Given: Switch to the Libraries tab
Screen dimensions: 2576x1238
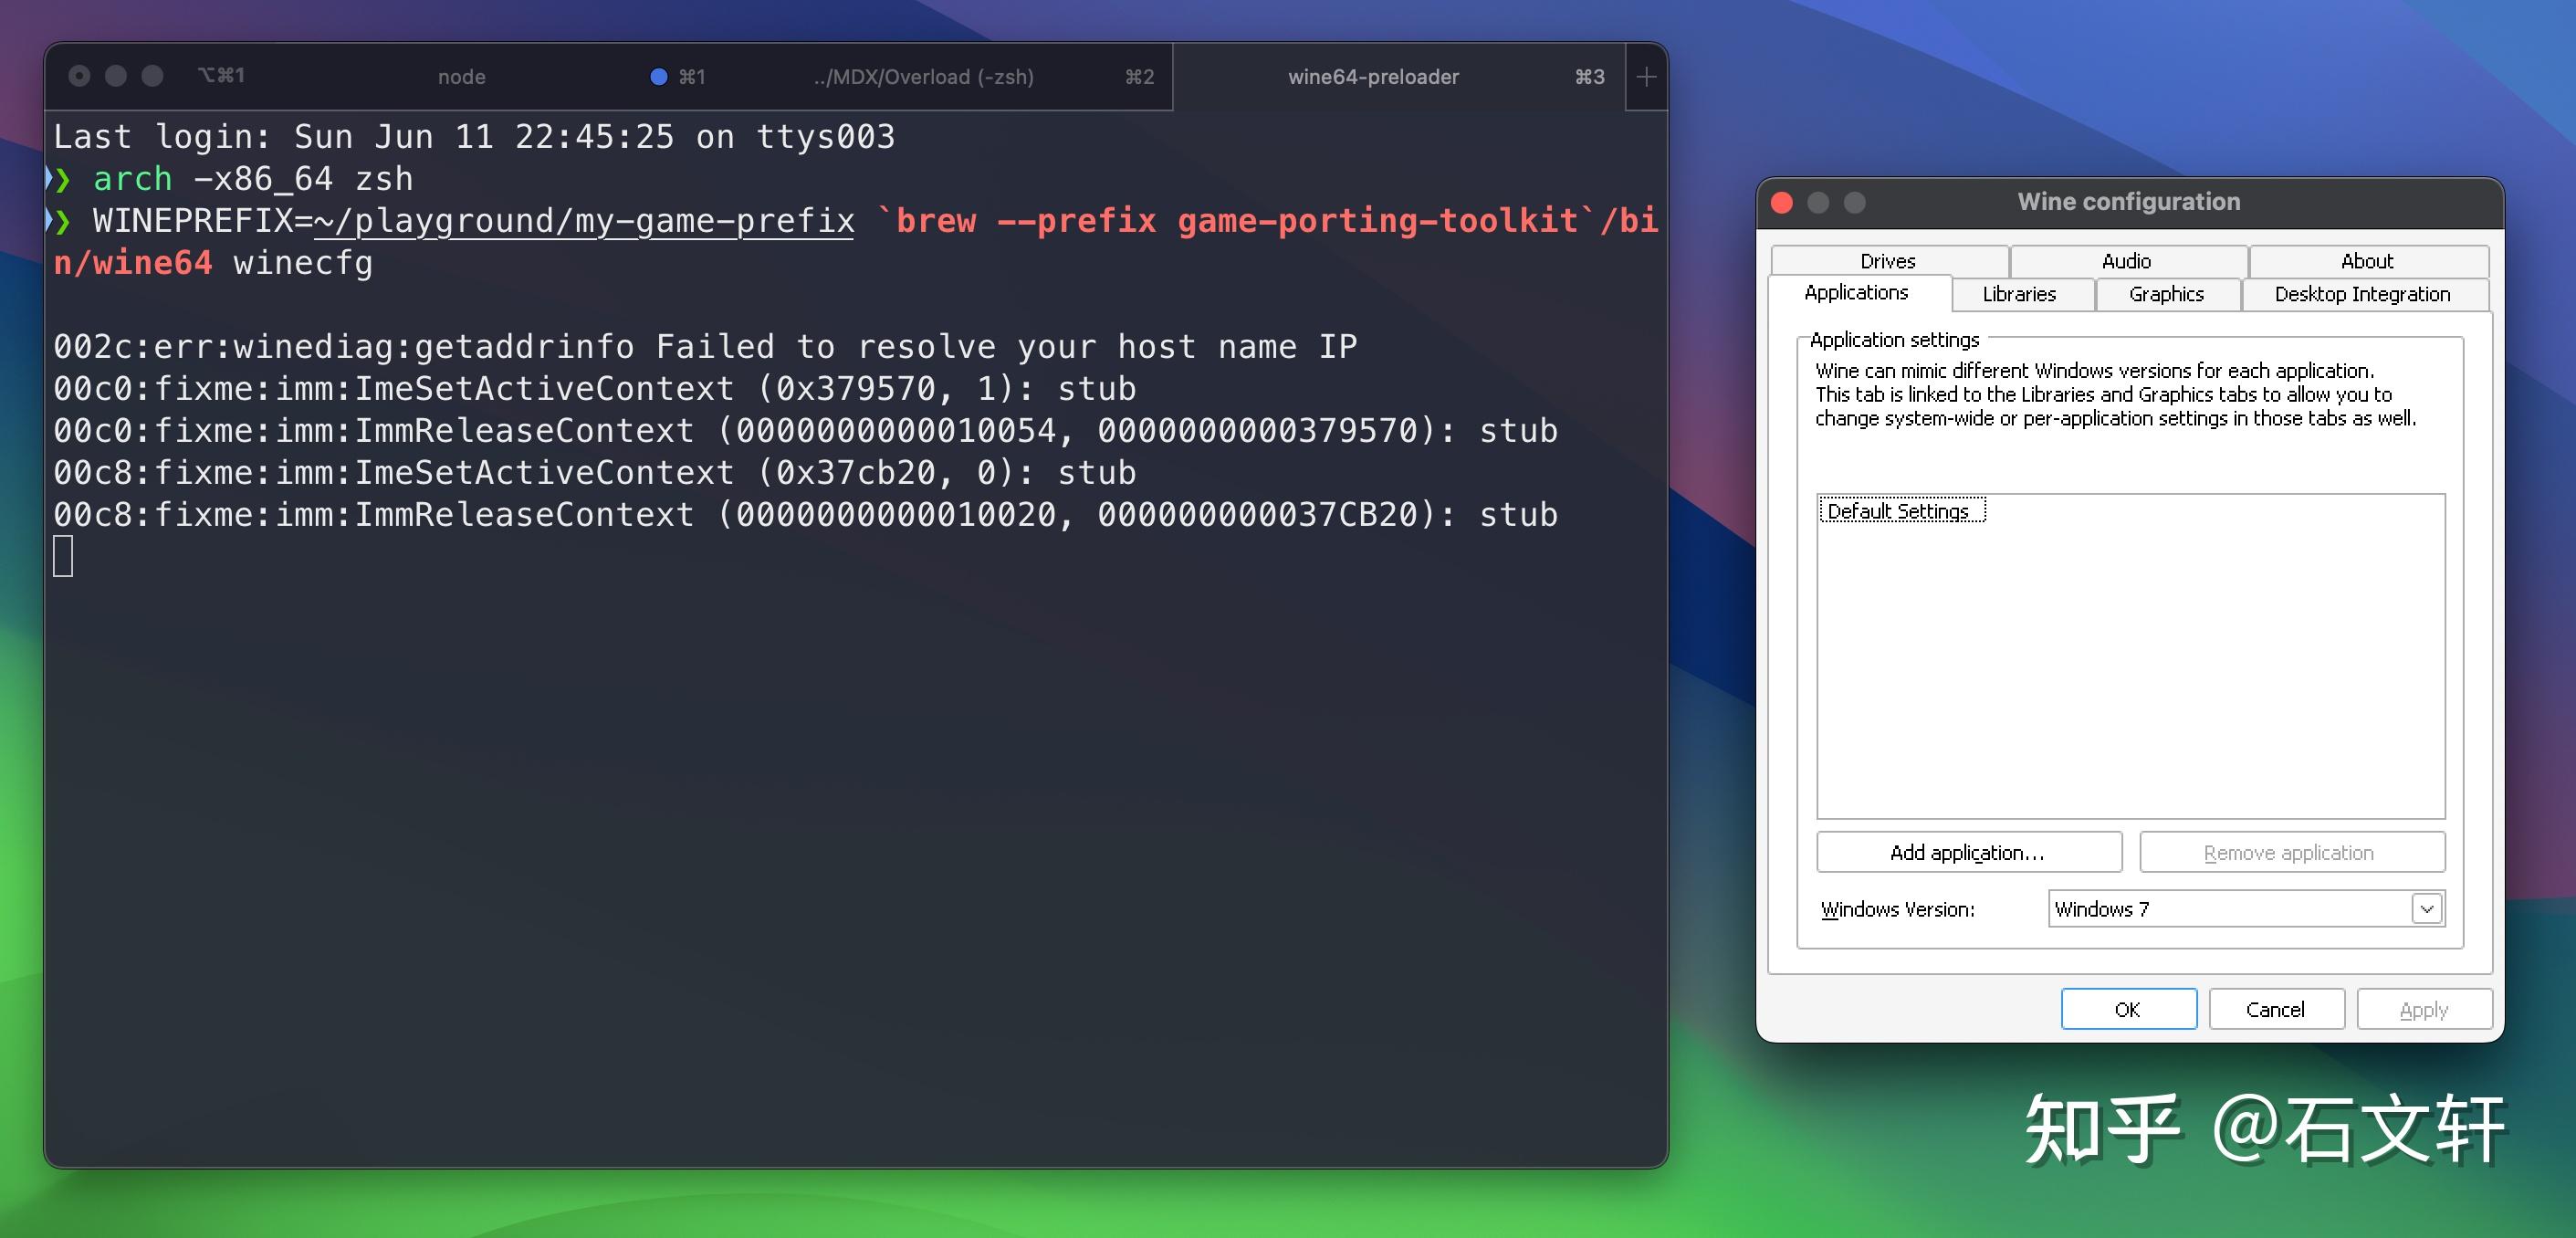Looking at the screenshot, I should point(2019,294).
